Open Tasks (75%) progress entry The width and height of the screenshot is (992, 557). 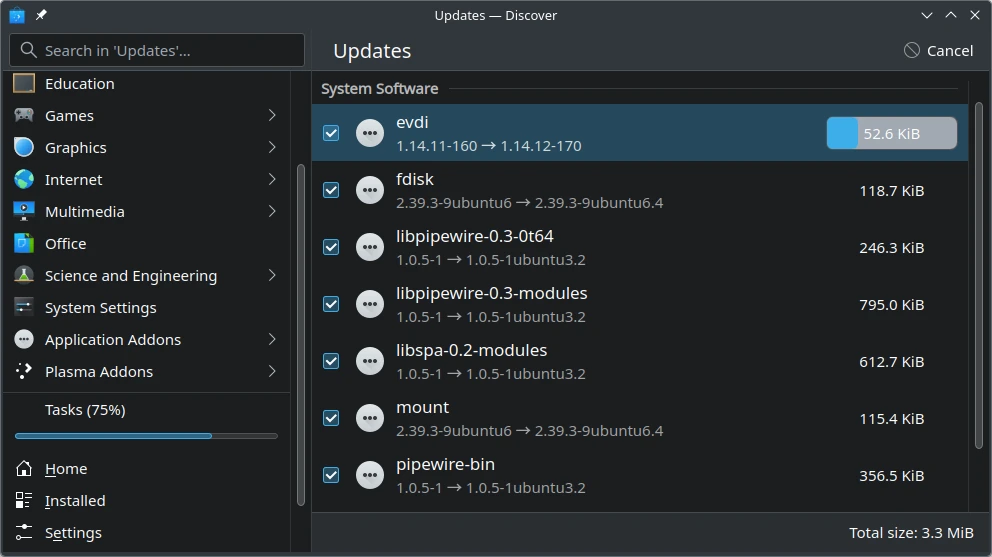85,410
